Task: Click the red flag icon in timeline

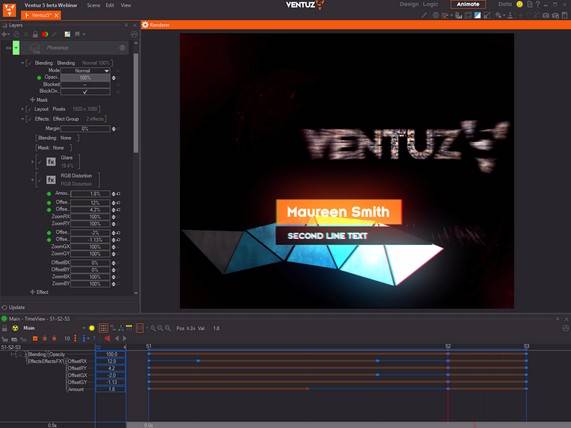Action: click(x=107, y=338)
